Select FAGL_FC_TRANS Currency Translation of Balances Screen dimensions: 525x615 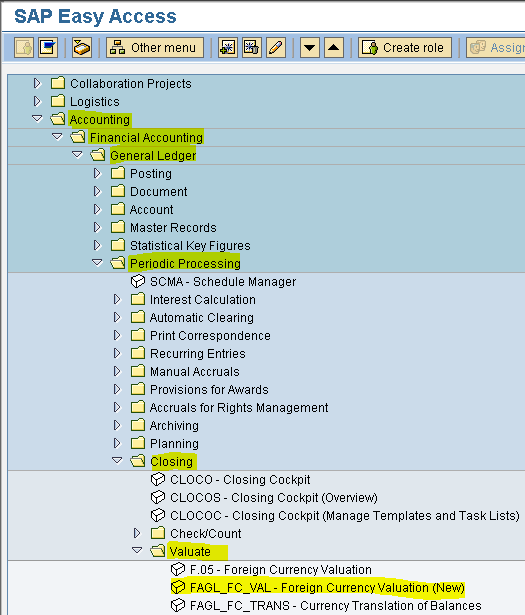tap(336, 606)
